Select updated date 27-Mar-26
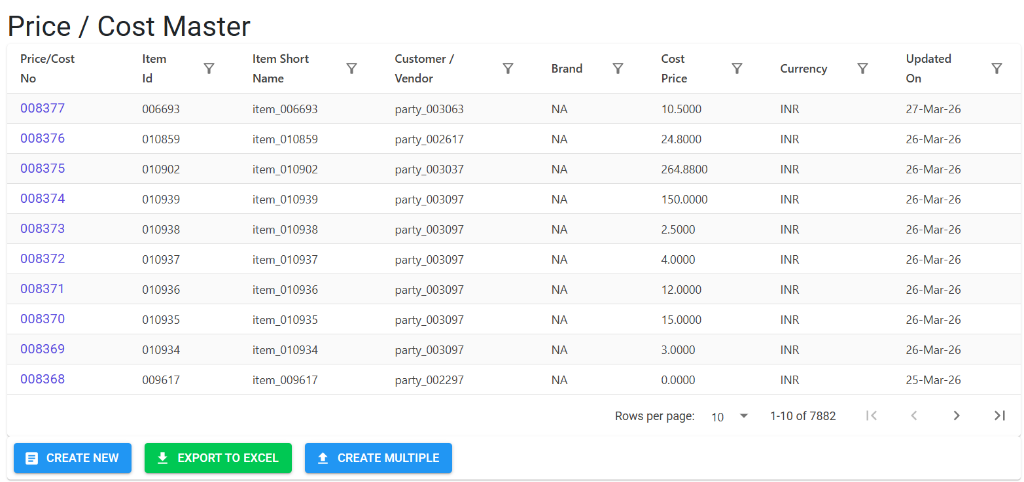The width and height of the screenshot is (1024, 482). click(933, 109)
